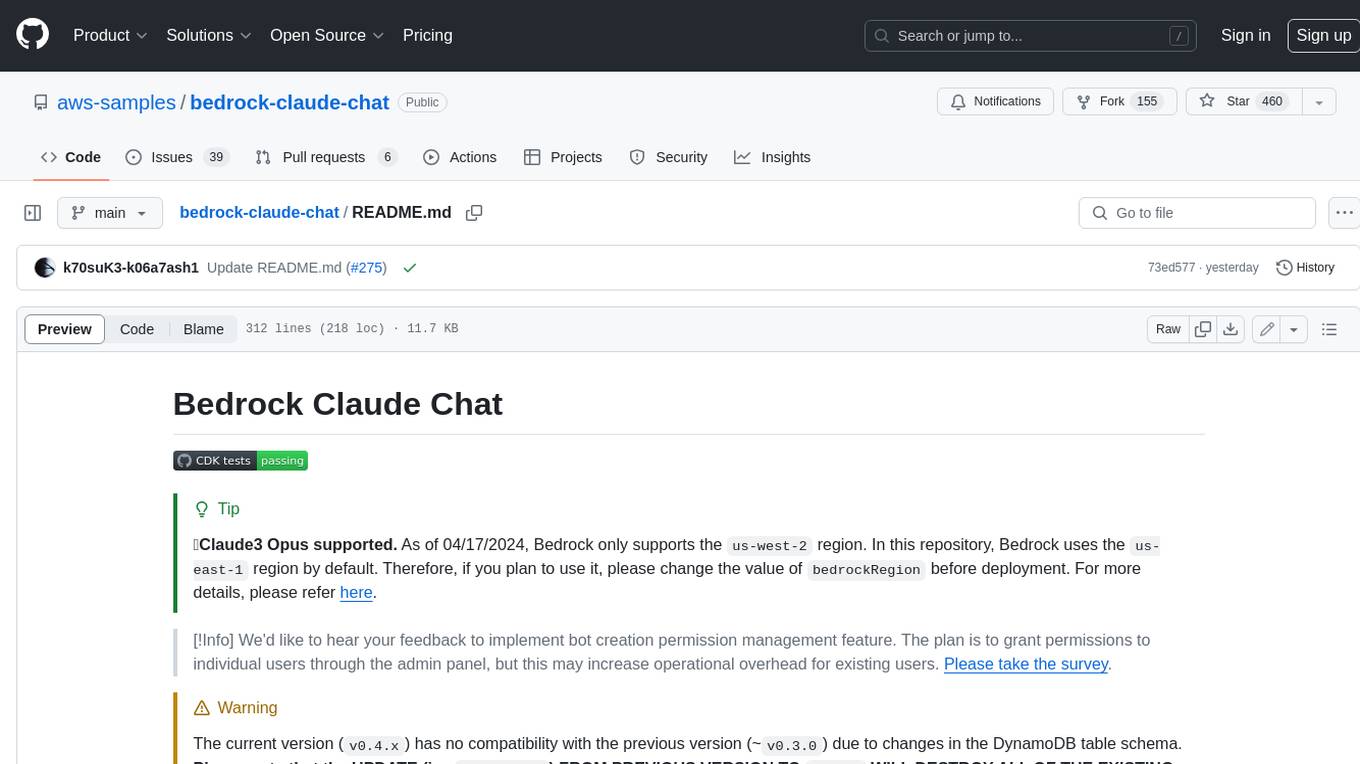Click Sign in link
1360x764 pixels.
(1245, 35)
